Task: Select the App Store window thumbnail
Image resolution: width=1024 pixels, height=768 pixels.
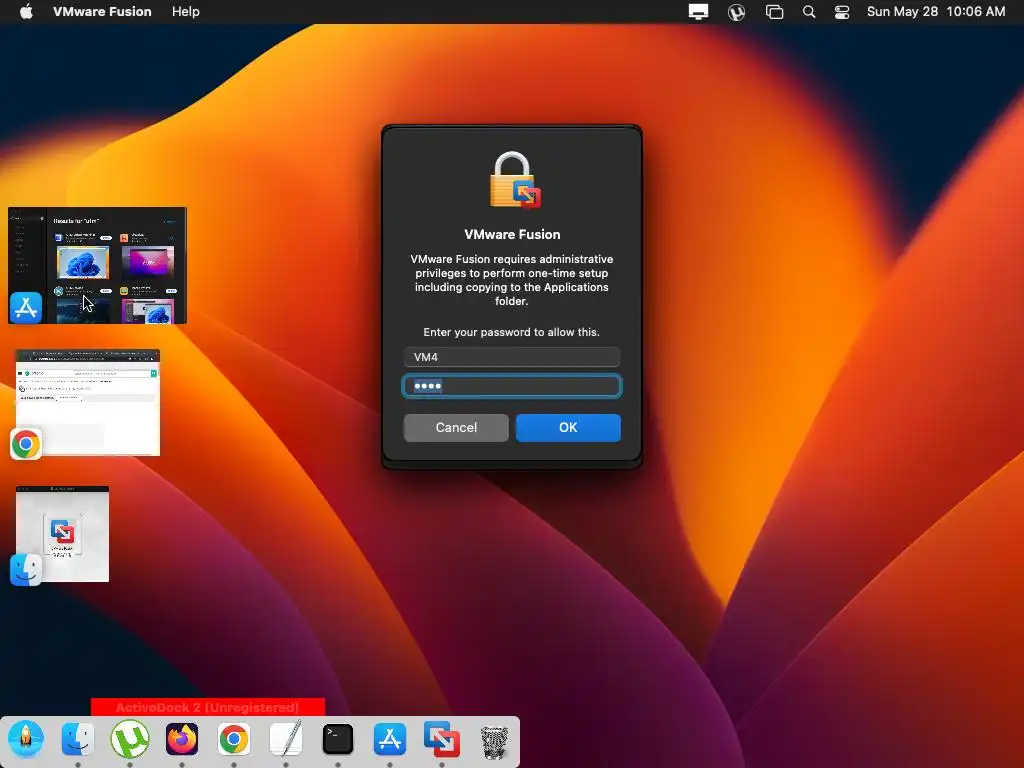Action: 98,265
